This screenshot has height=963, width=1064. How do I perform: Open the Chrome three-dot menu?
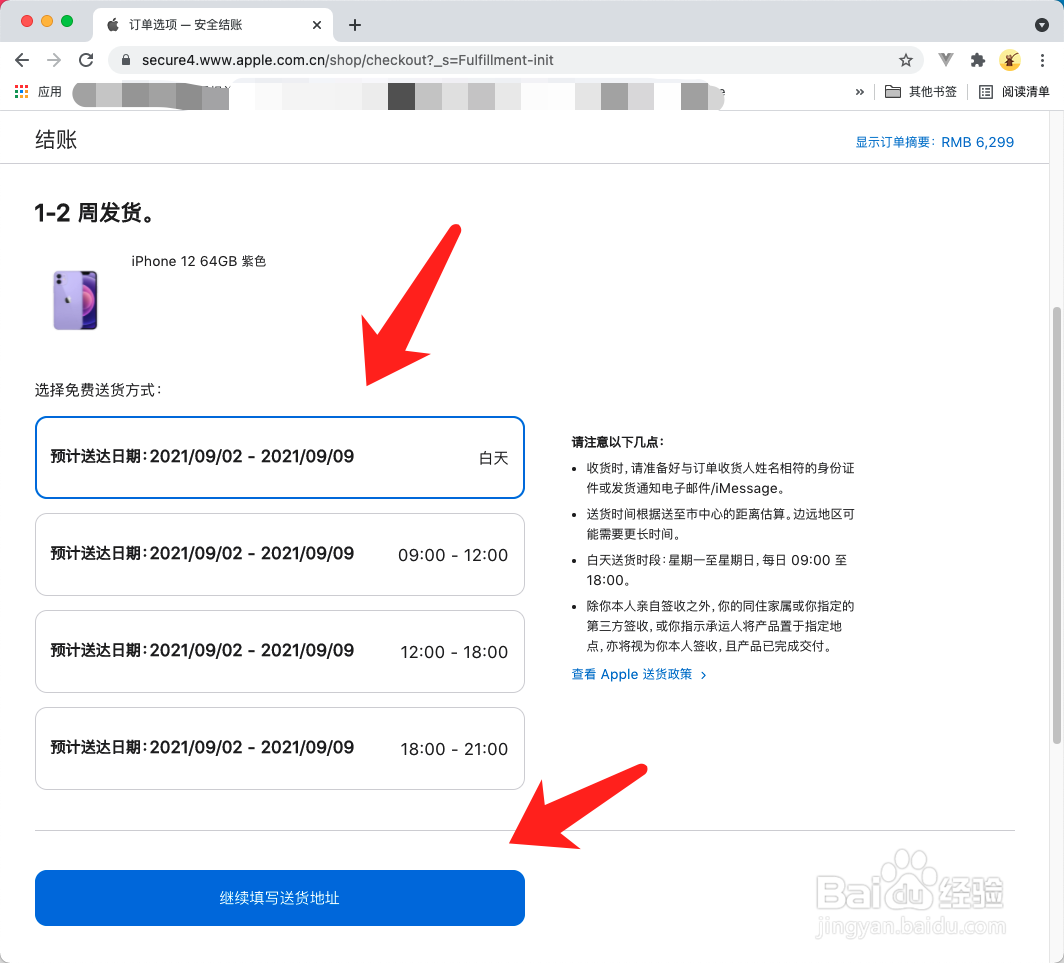pos(1042,60)
